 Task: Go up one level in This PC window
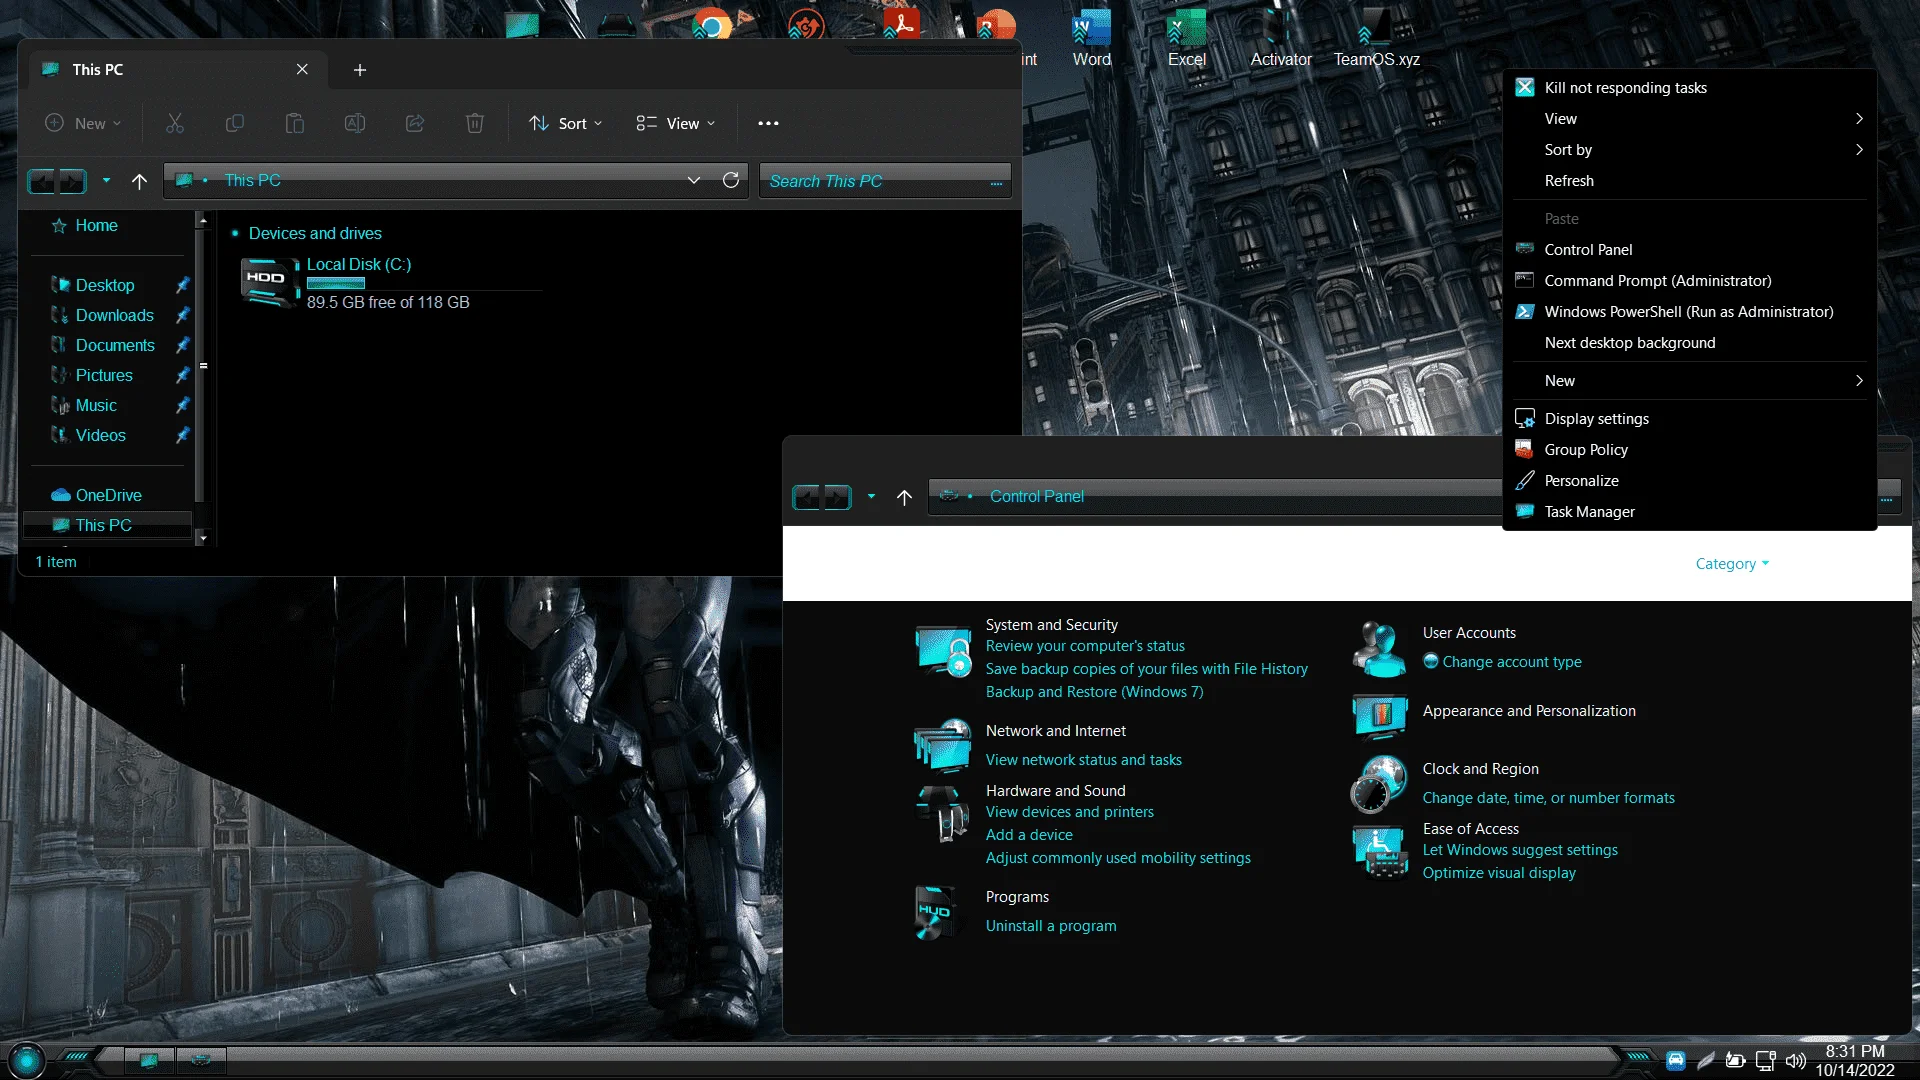coord(139,181)
